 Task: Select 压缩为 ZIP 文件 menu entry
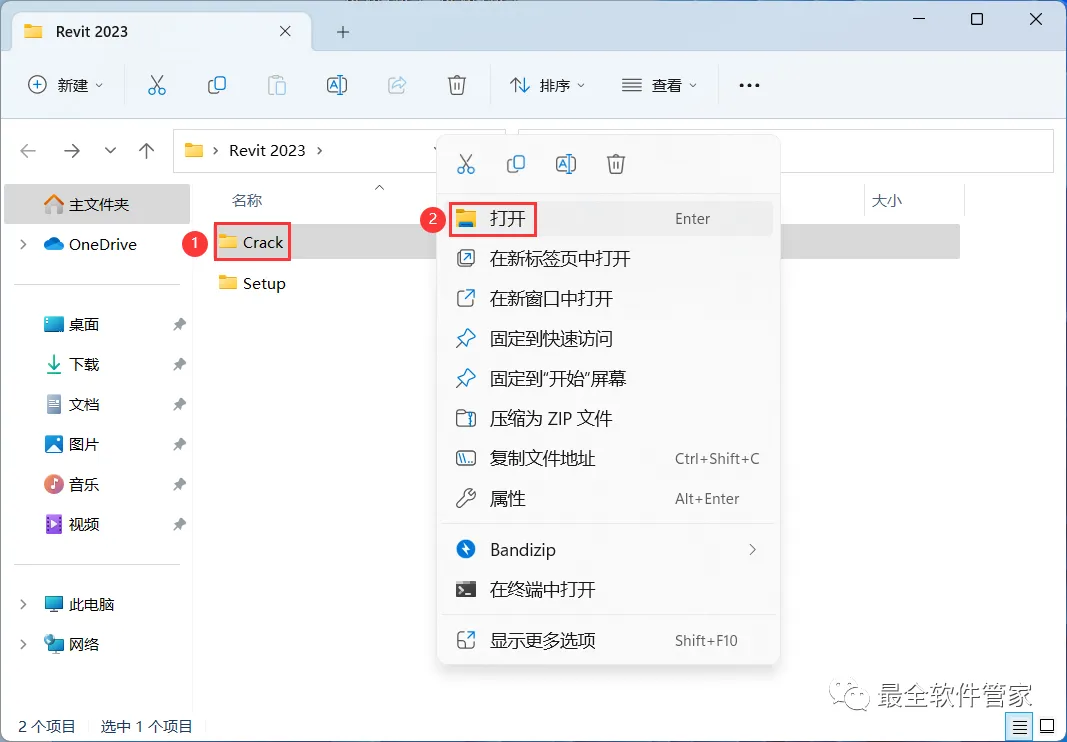pyautogui.click(x=608, y=418)
